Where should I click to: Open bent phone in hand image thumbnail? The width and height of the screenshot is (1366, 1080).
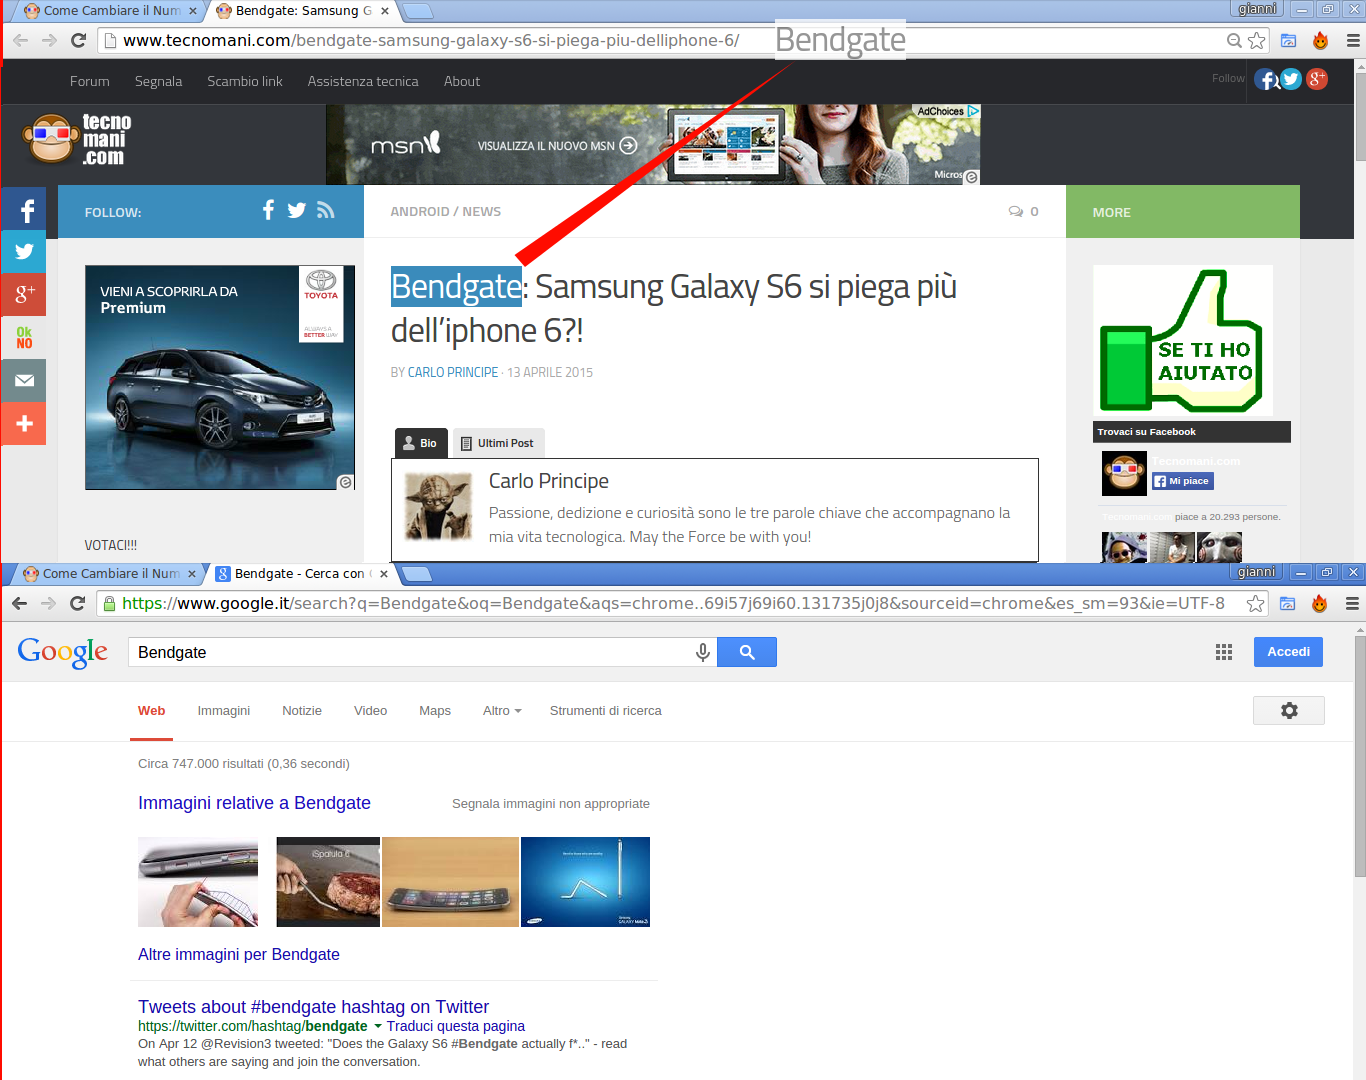198,882
